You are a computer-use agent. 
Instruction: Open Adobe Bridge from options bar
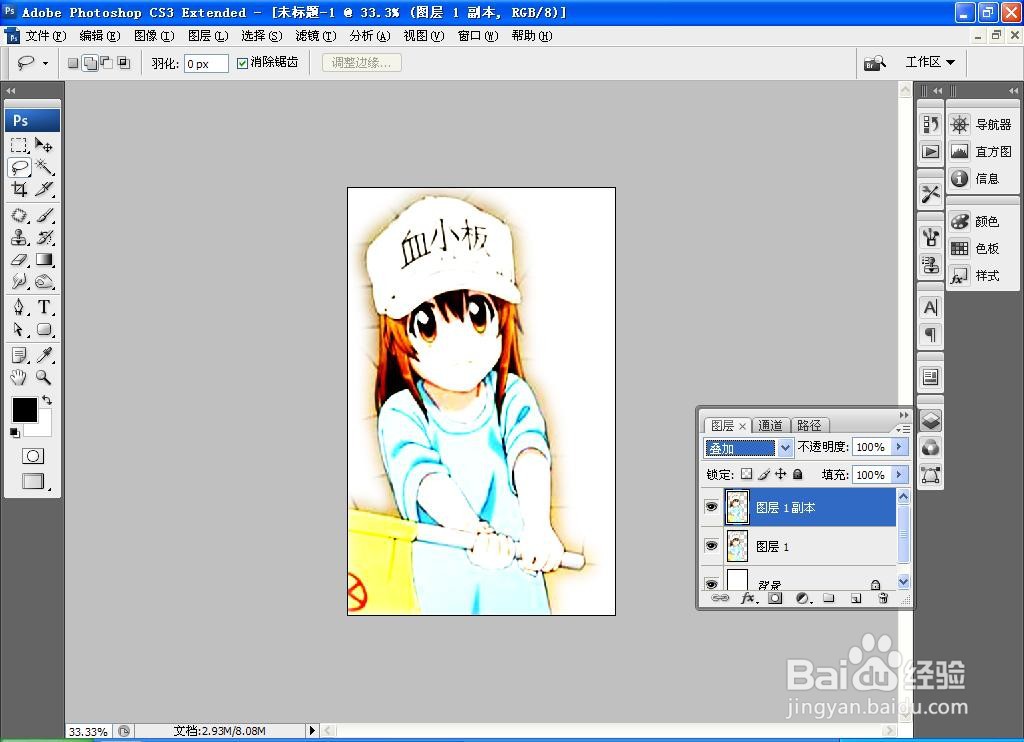click(x=874, y=63)
